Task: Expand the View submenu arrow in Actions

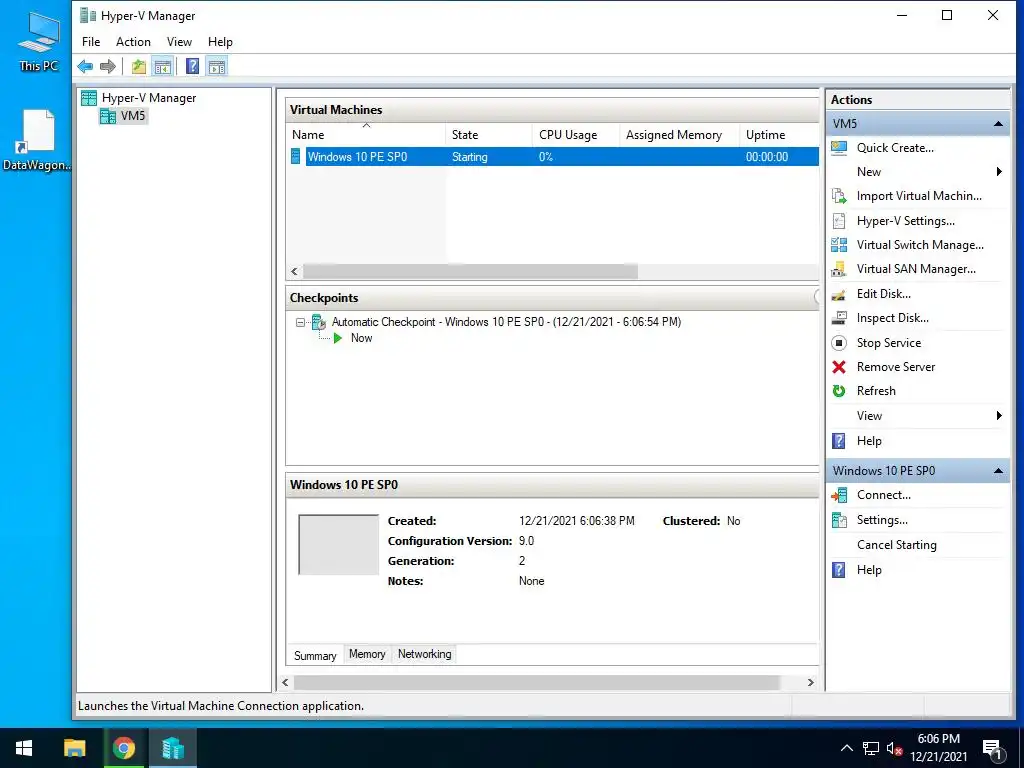Action: (x=999, y=416)
